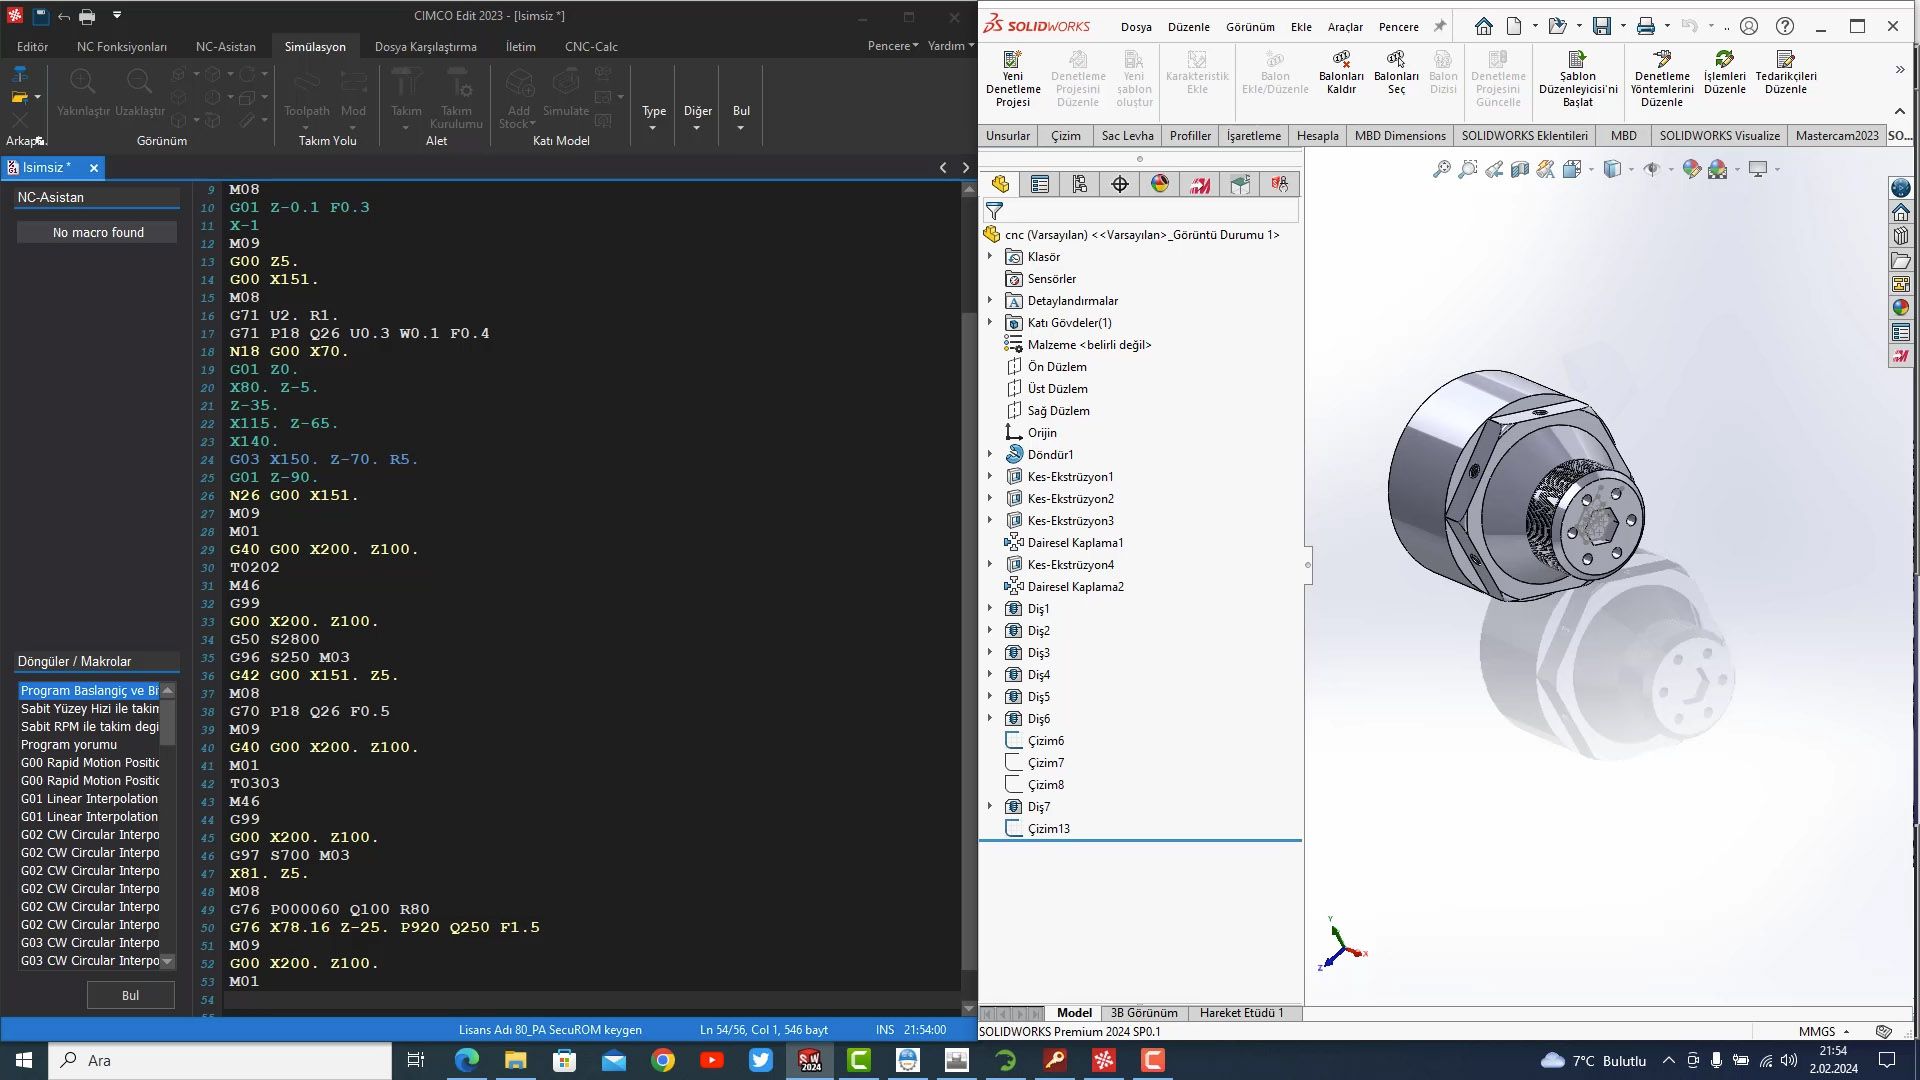
Task: Click the No macro found button
Action: click(x=98, y=232)
